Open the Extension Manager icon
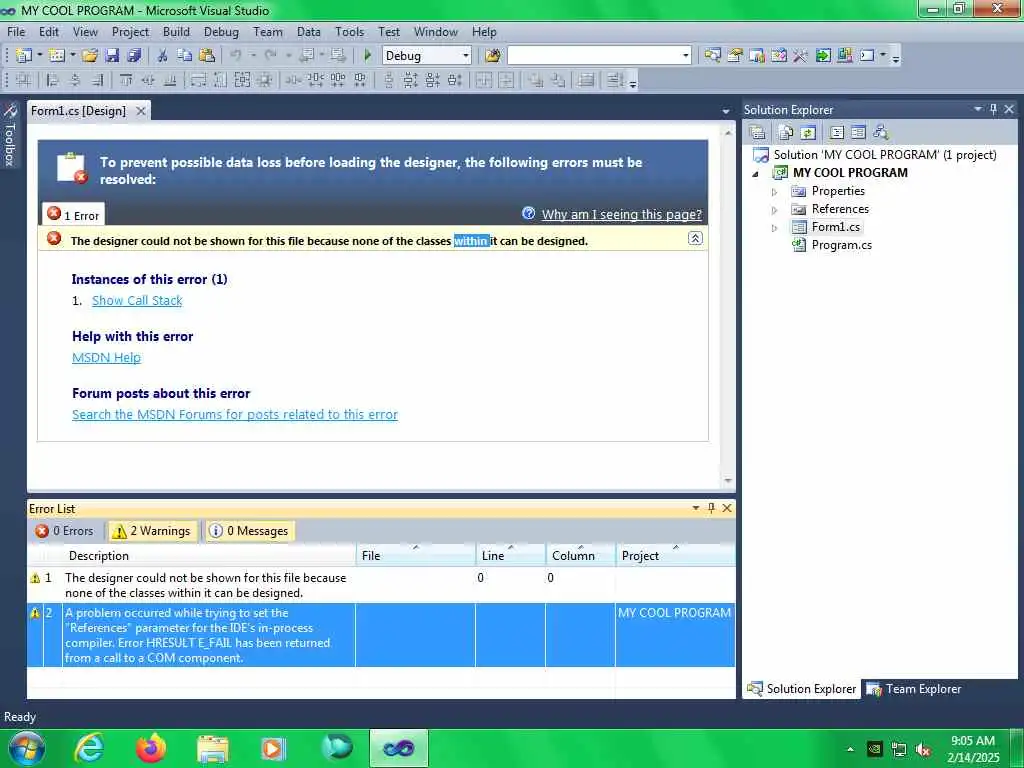This screenshot has width=1024, height=768. point(845,56)
